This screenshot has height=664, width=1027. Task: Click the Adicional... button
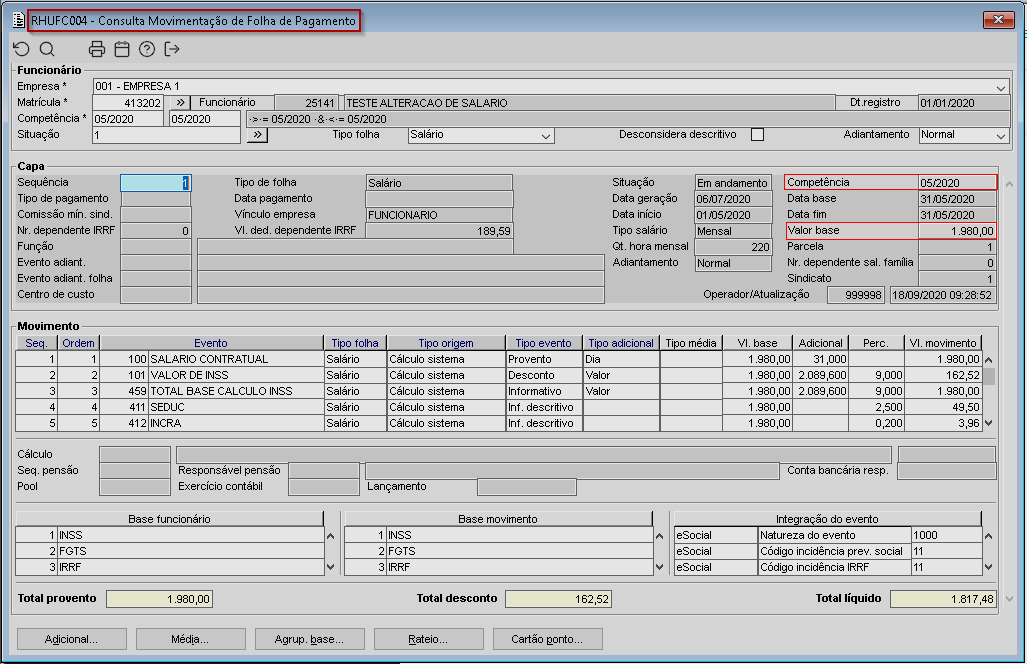[x=71, y=639]
